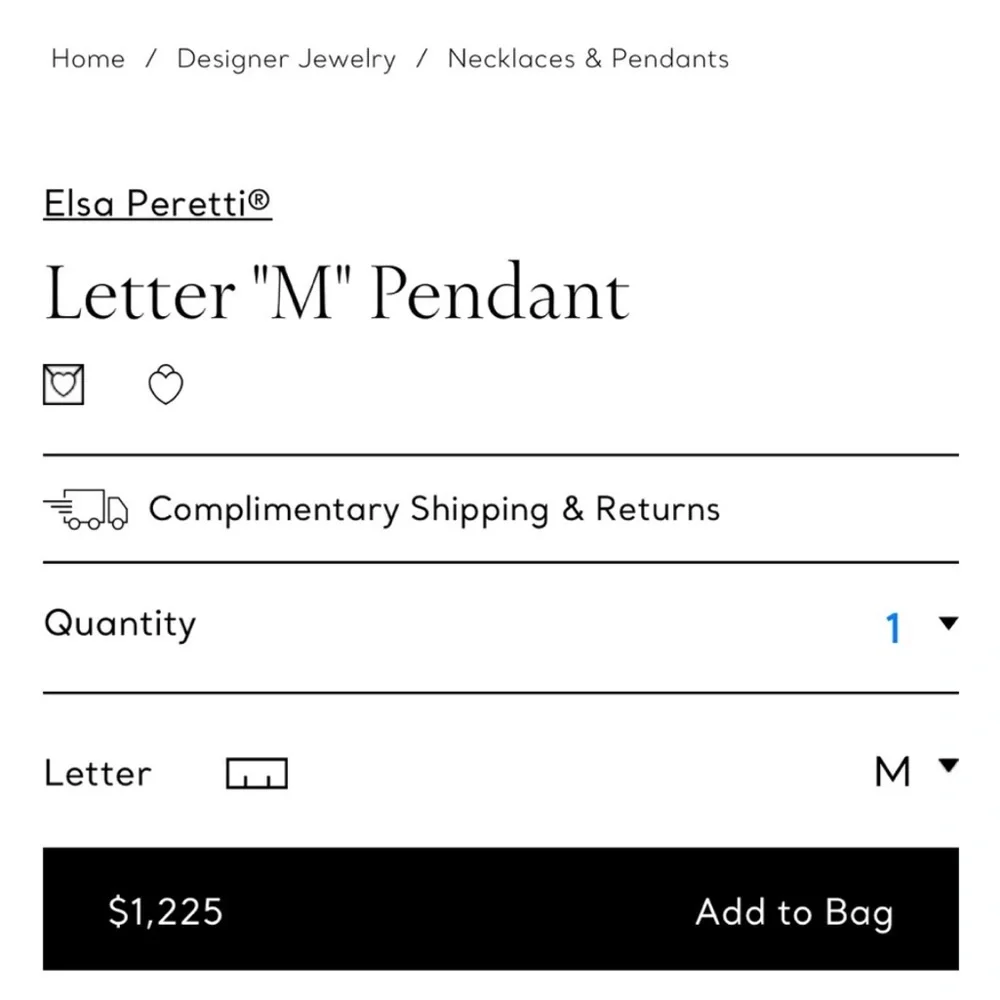Screen dimensions: 1000x1000
Task: Click the Quantity dropdown caret arrow
Action: (947, 624)
